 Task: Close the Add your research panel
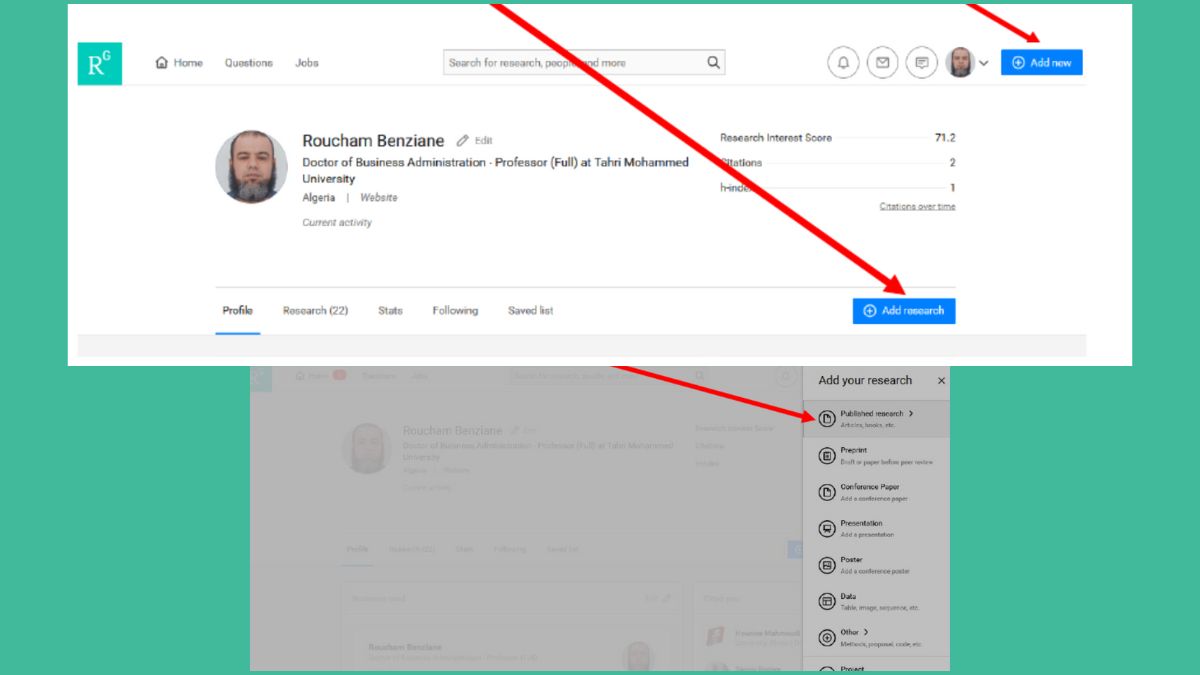click(x=941, y=381)
